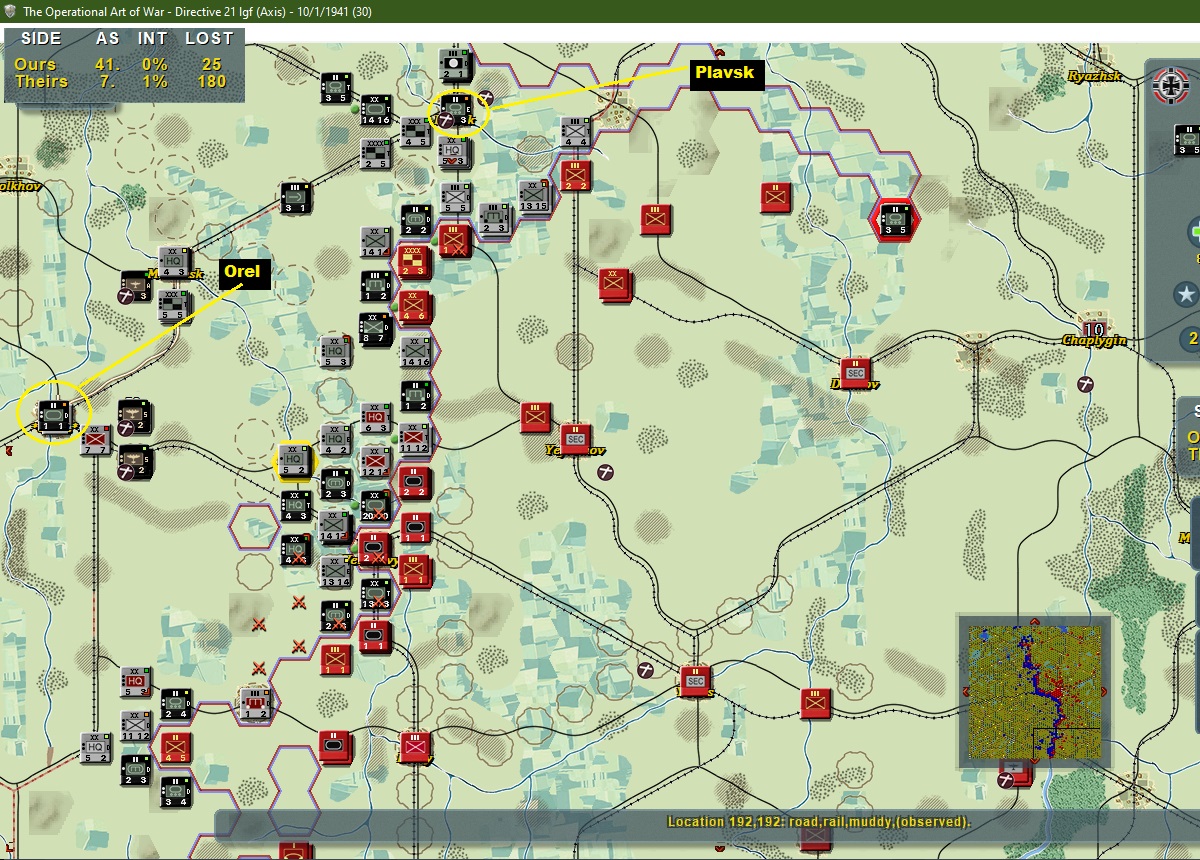Screen dimensions: 1200x860
Task: Select the grey 1-2 unit with red tank symbol
Action: [x=256, y=703]
